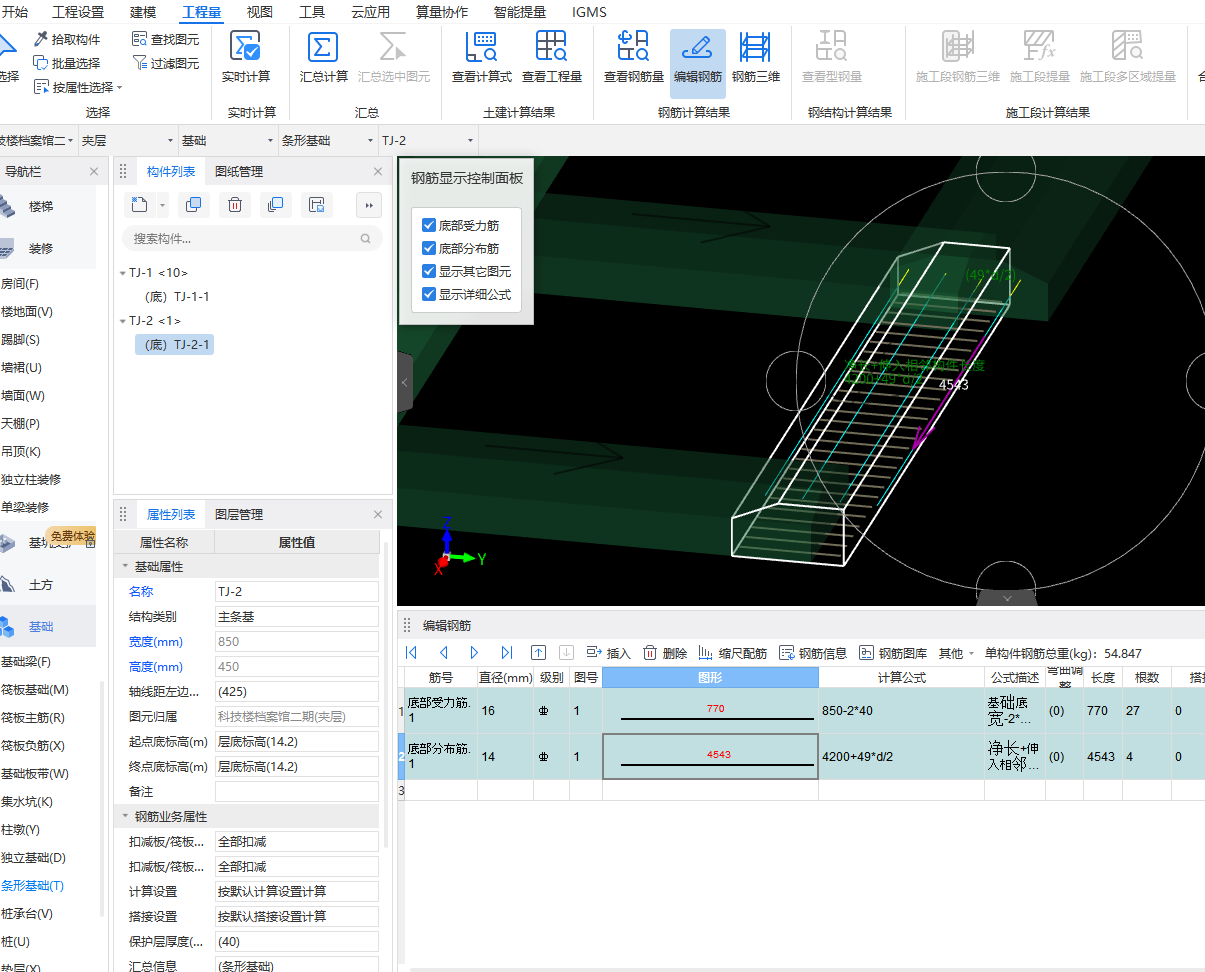
Task: Collapse the 3D view bottom handle
Action: click(x=1006, y=598)
